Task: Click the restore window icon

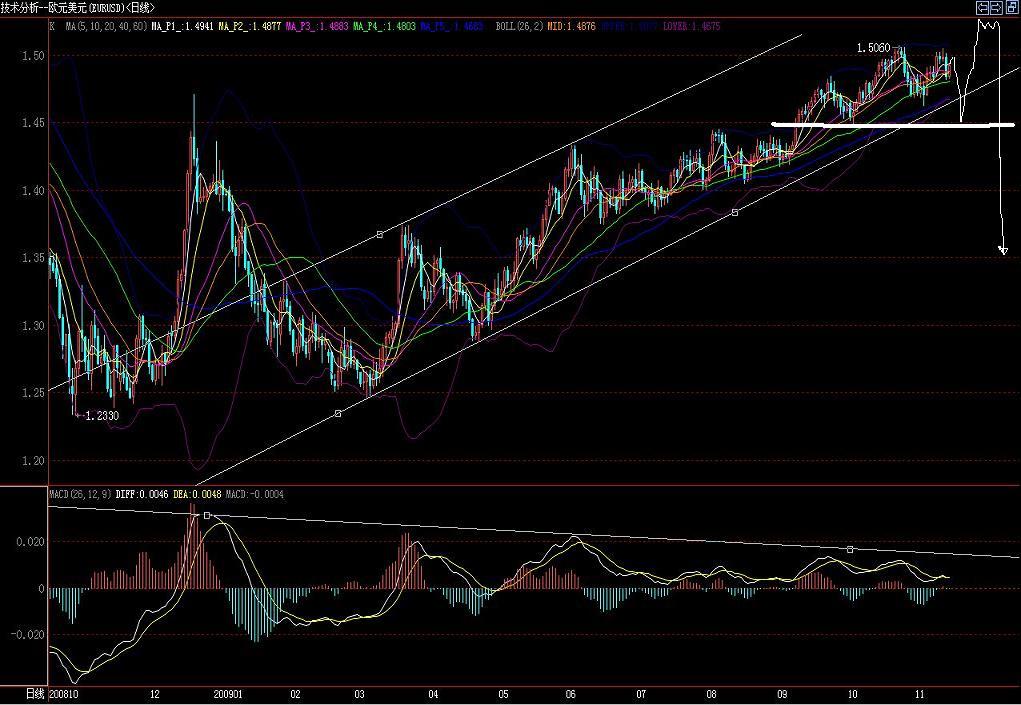Action: point(1011,7)
